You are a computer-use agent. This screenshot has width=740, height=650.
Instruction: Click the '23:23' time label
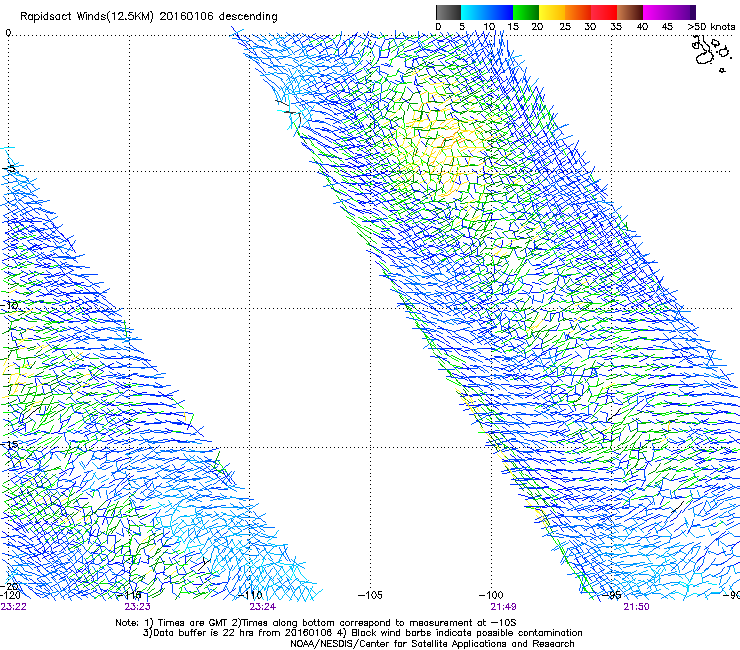(x=137, y=607)
